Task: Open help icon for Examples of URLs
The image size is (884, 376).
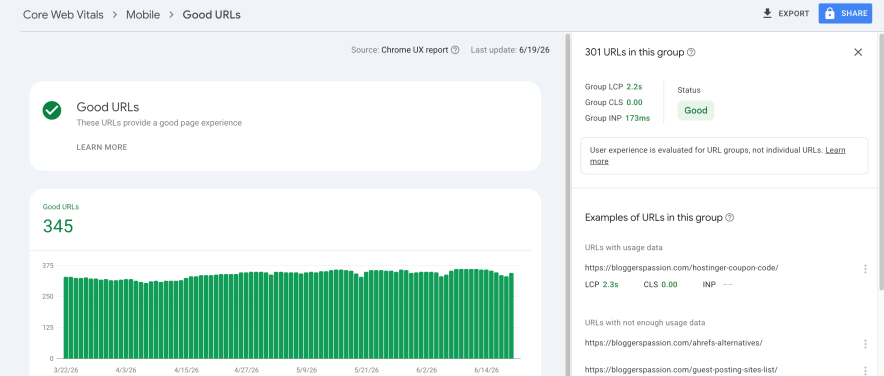Action: click(x=730, y=218)
